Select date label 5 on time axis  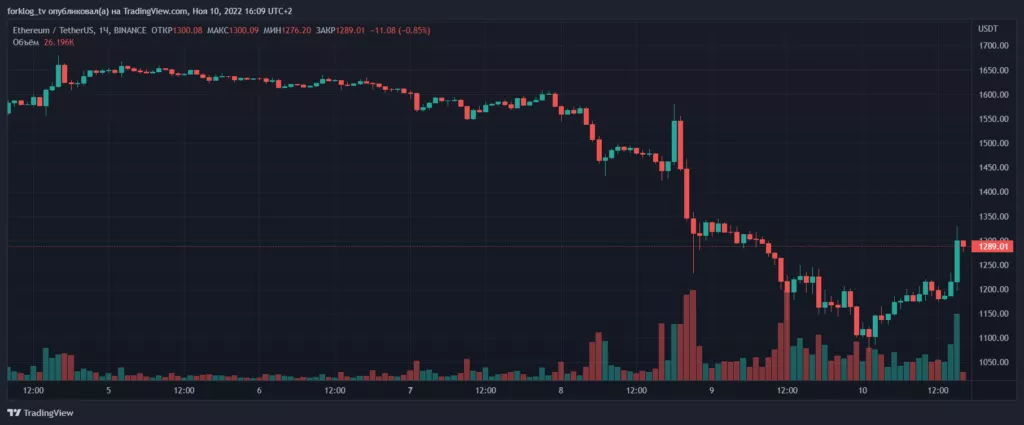(x=108, y=390)
